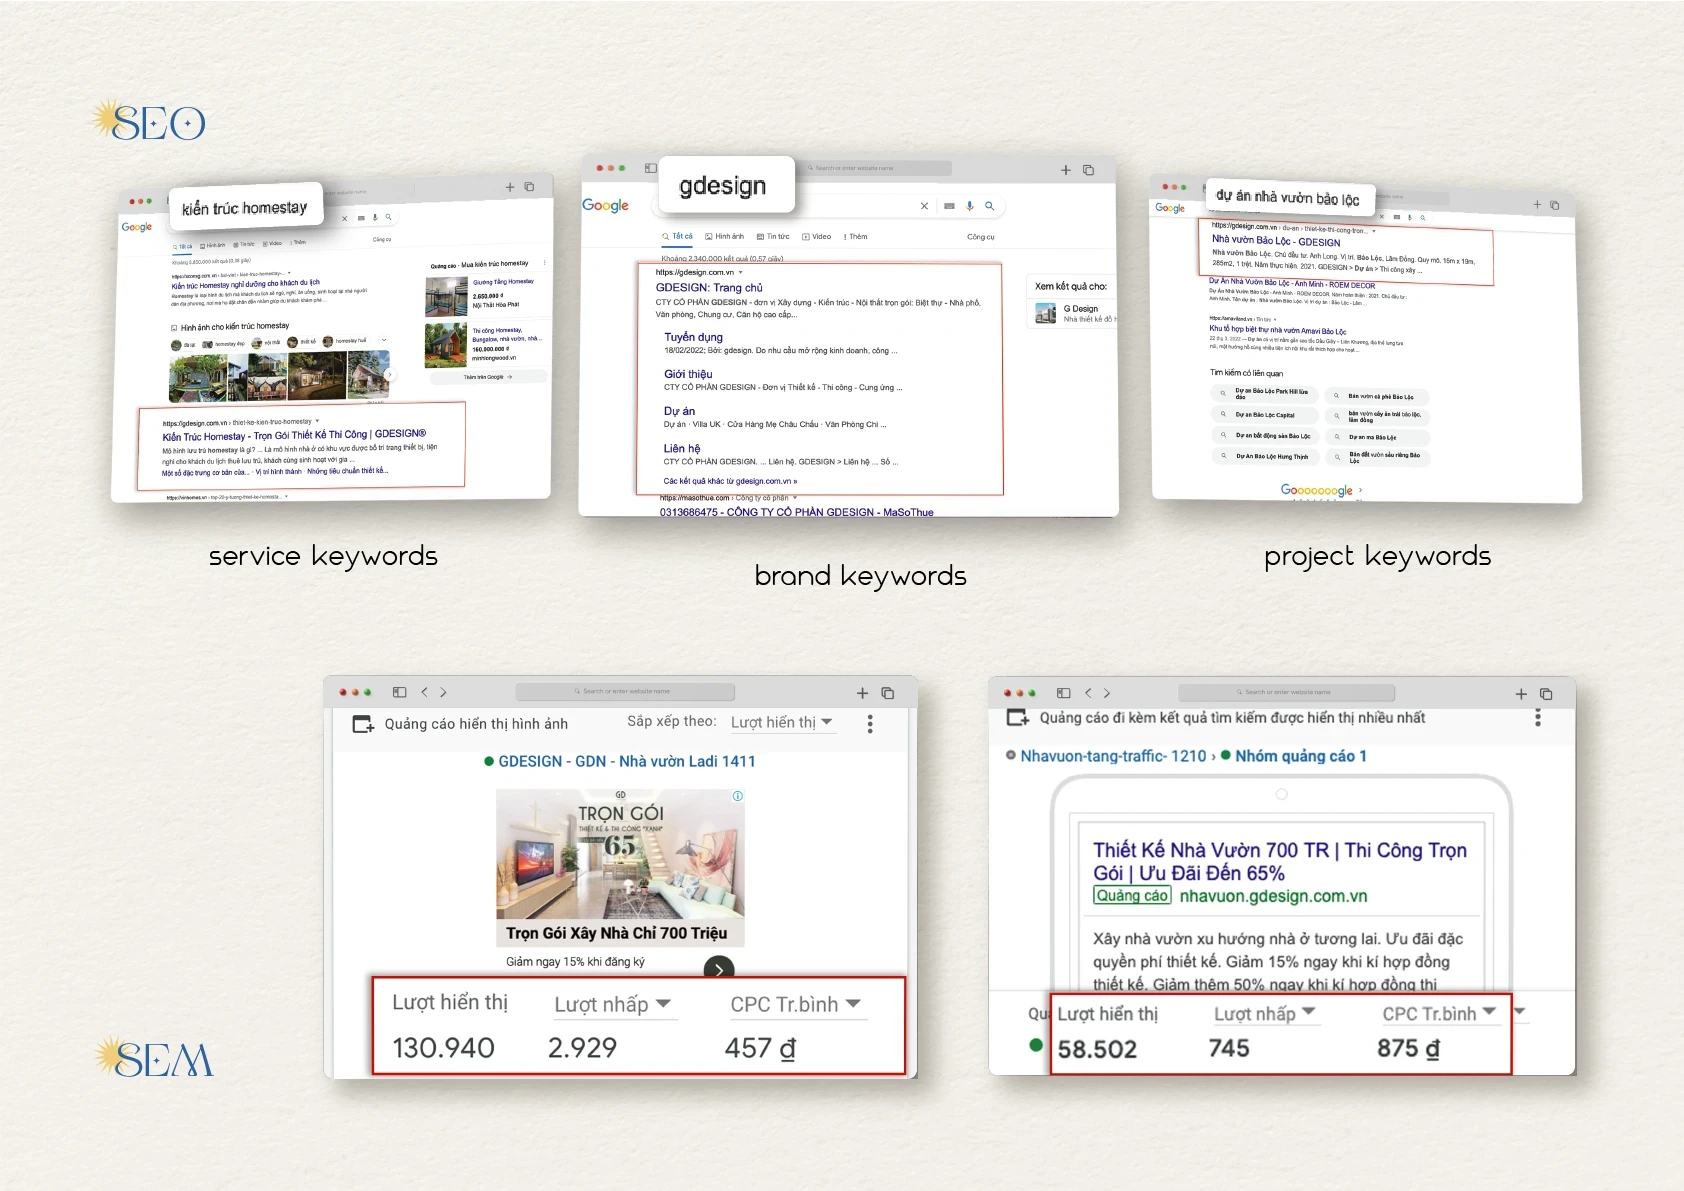
Task: Click the tab overview icon in the homestay window
Action: point(529,187)
